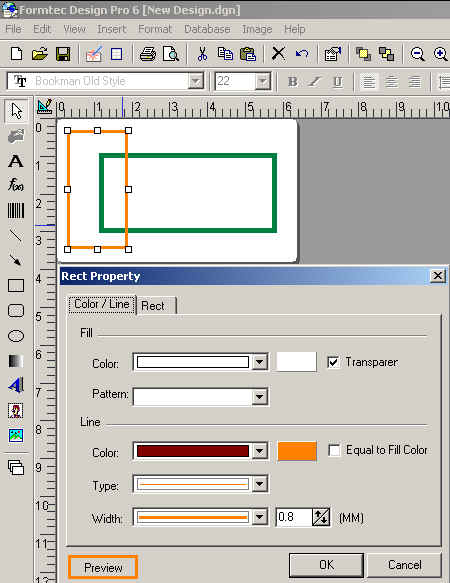Open the Fill Color dropdown

(260, 362)
